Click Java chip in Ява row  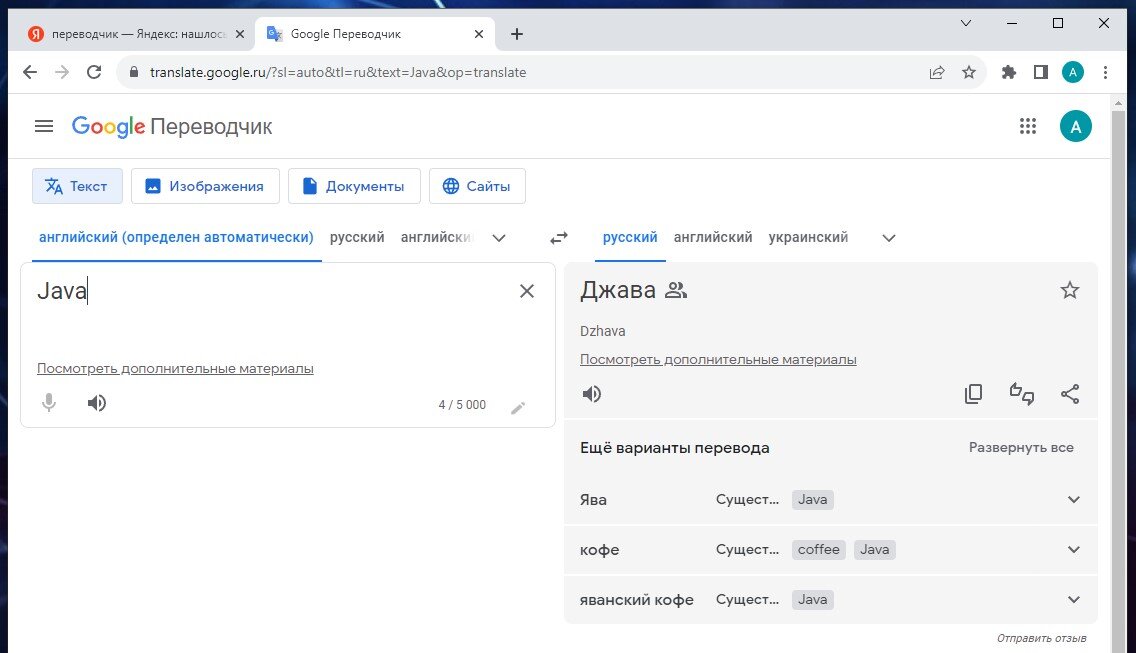coord(812,499)
